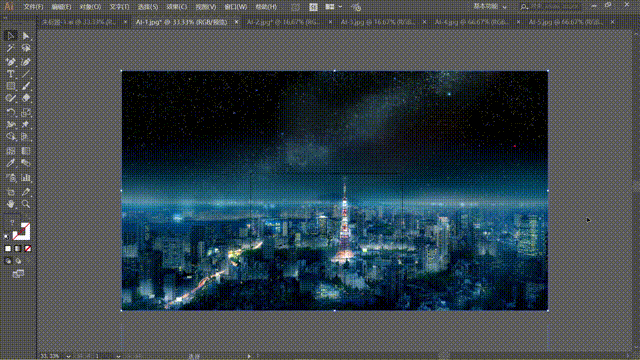Select the Direct Selection tool
Screen dimensions: 640x360
[26, 36]
